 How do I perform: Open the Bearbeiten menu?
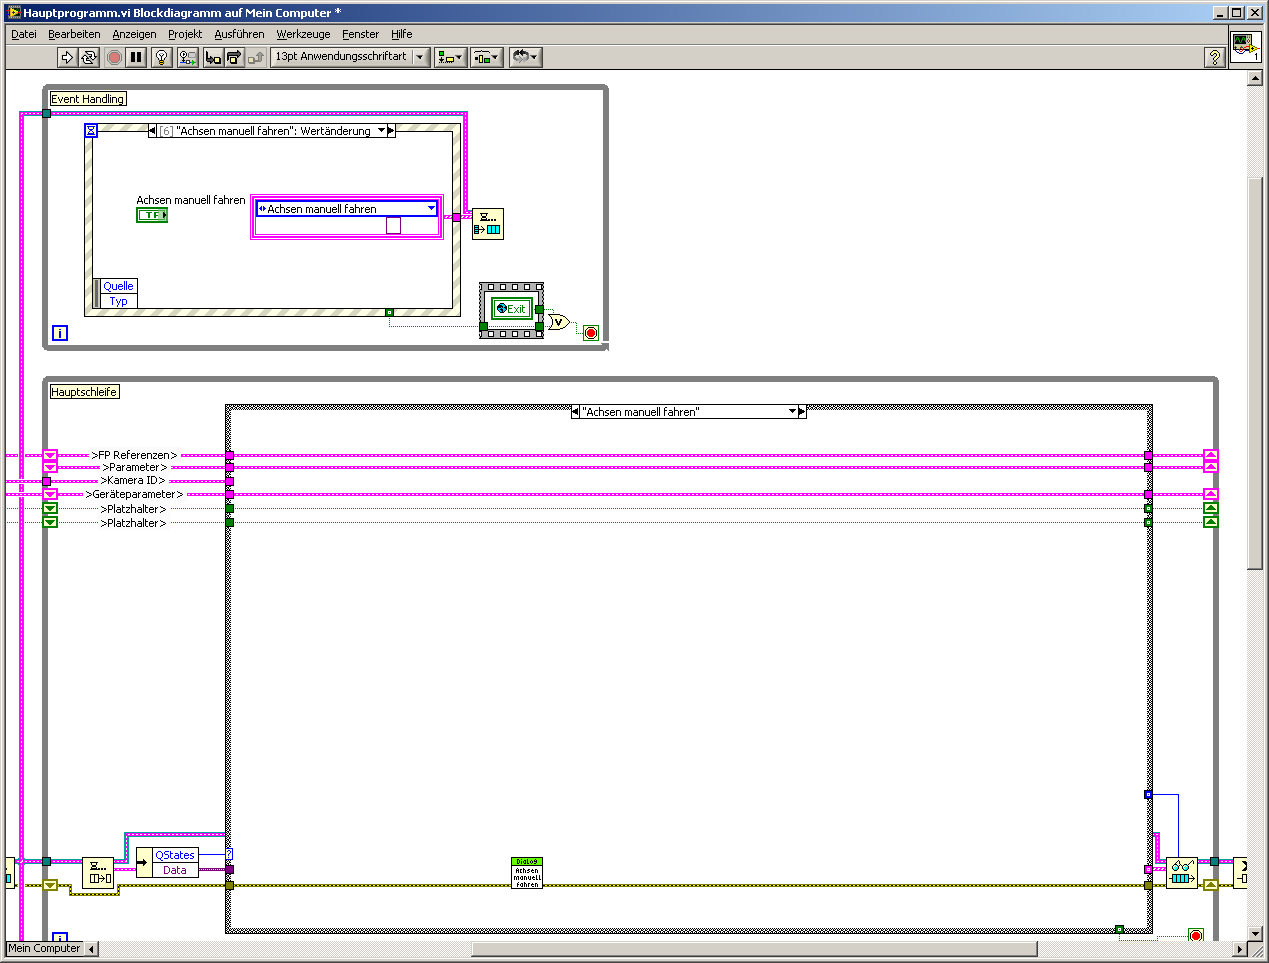point(74,34)
